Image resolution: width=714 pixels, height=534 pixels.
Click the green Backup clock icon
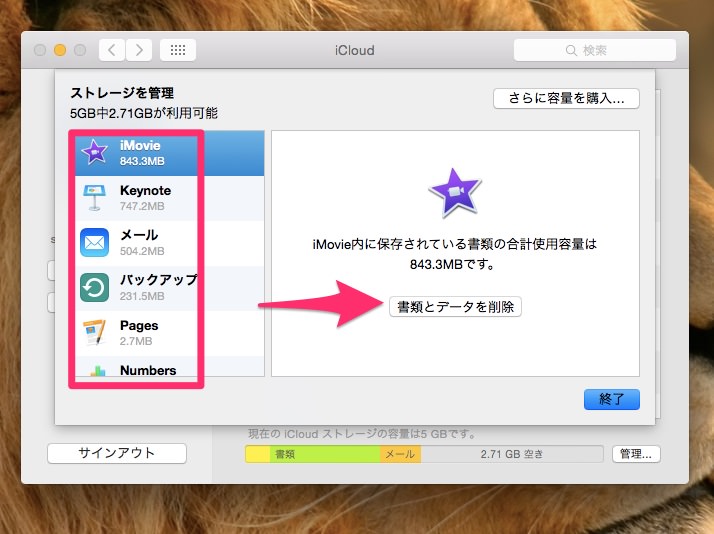(94, 287)
